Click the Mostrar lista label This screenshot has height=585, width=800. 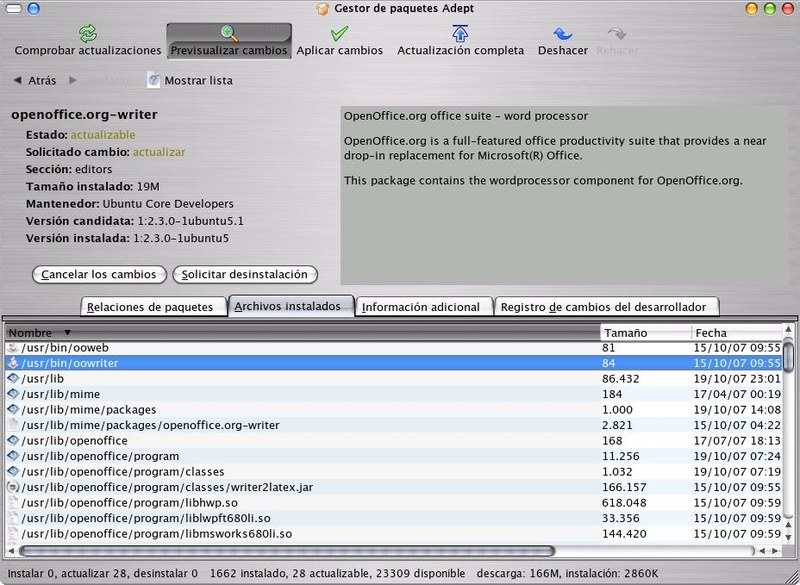tap(198, 81)
